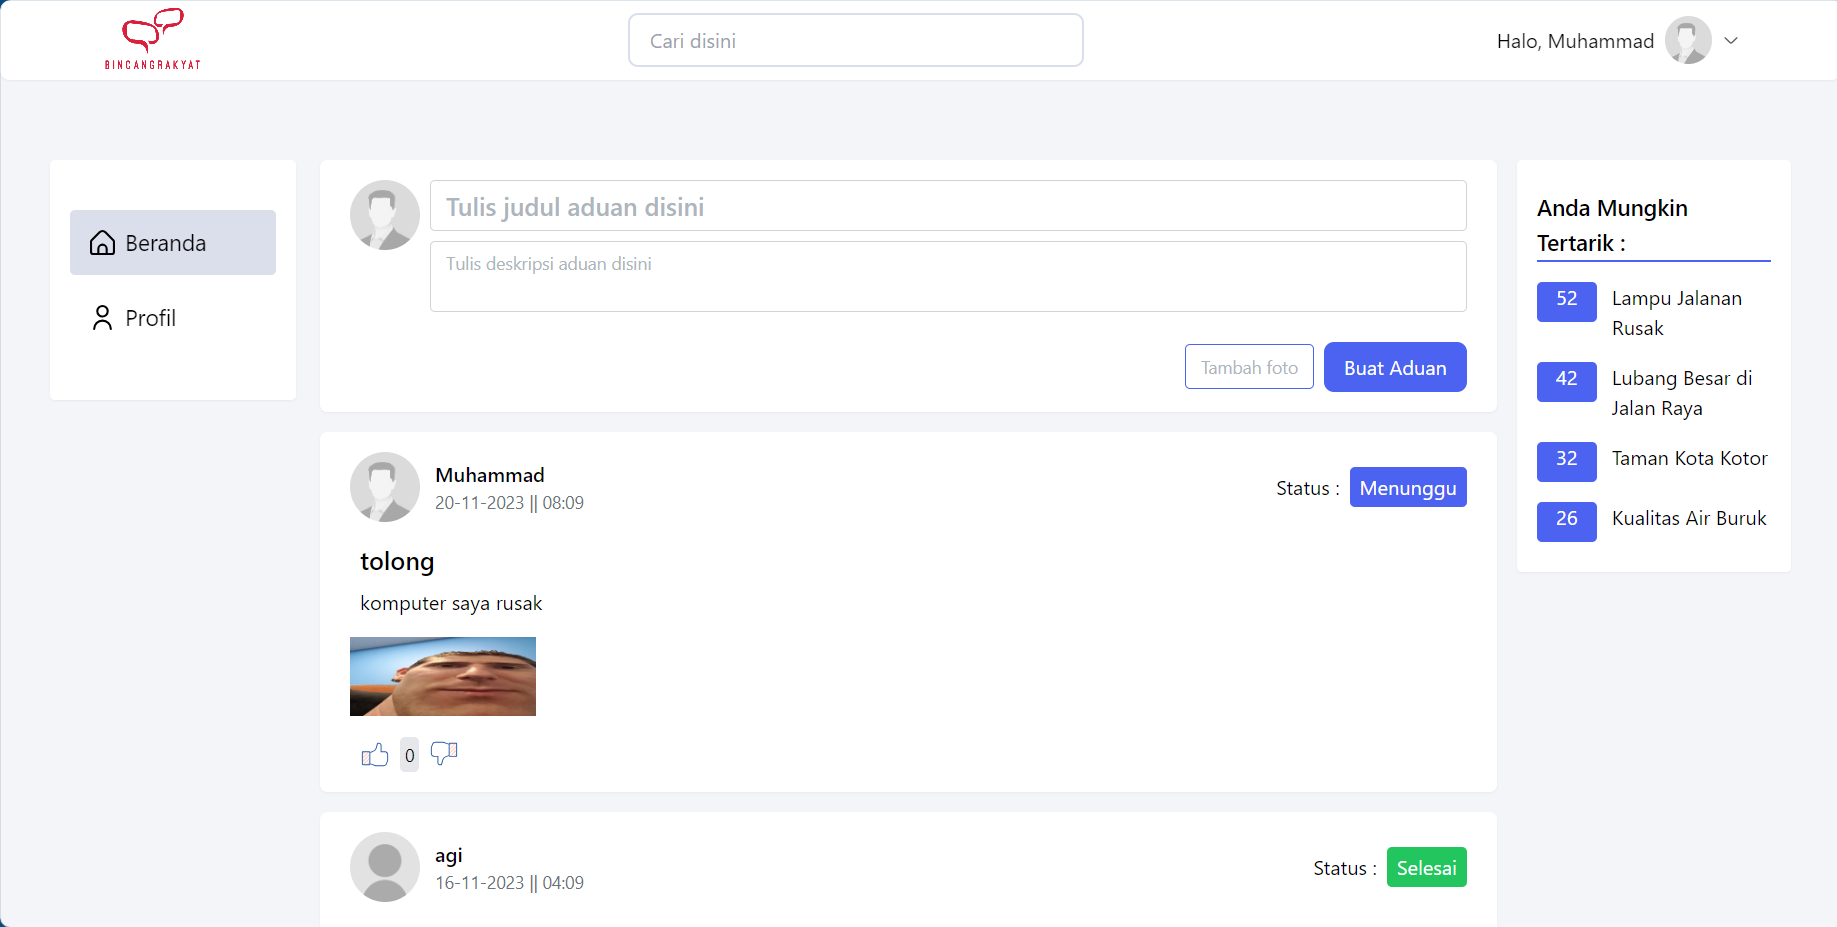Click the avatar beside the complaint form
The height and width of the screenshot is (927, 1837).
(385, 215)
